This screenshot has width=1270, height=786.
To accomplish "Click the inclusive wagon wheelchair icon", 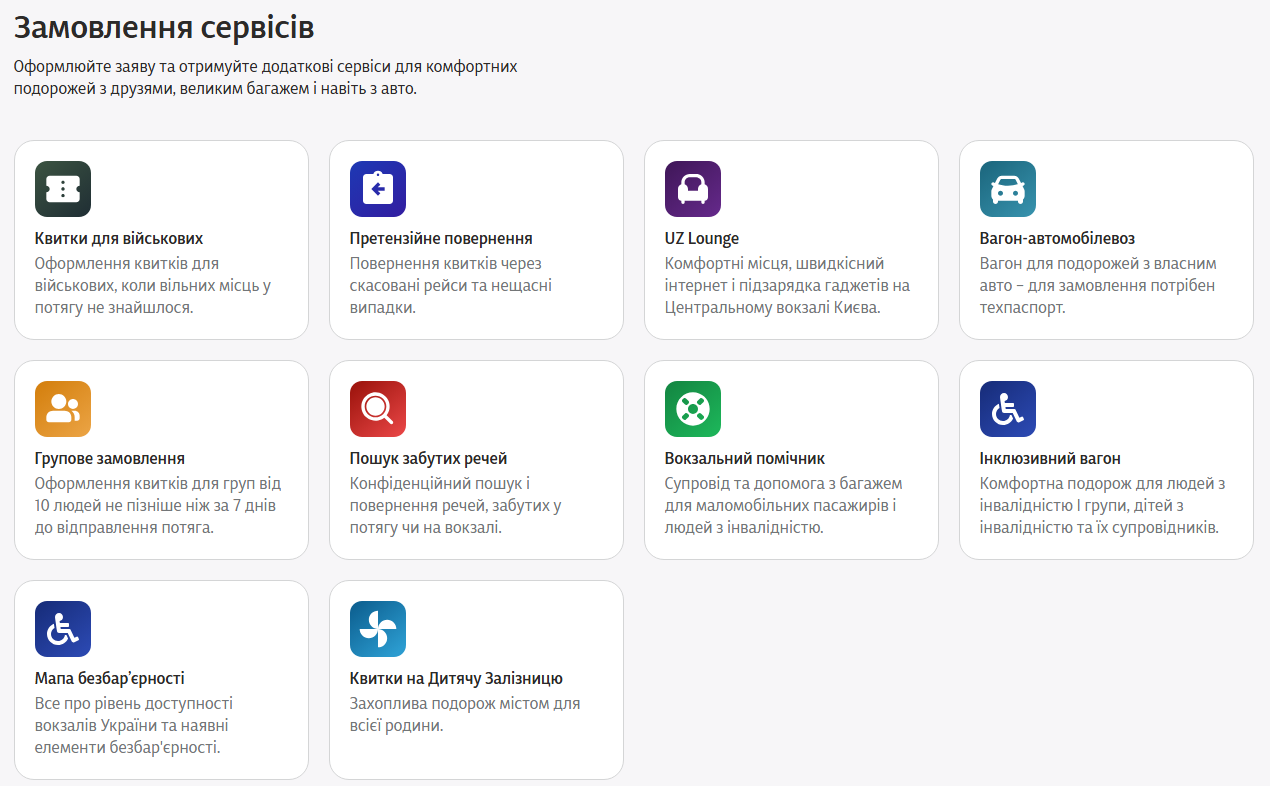I will coord(1008,409).
